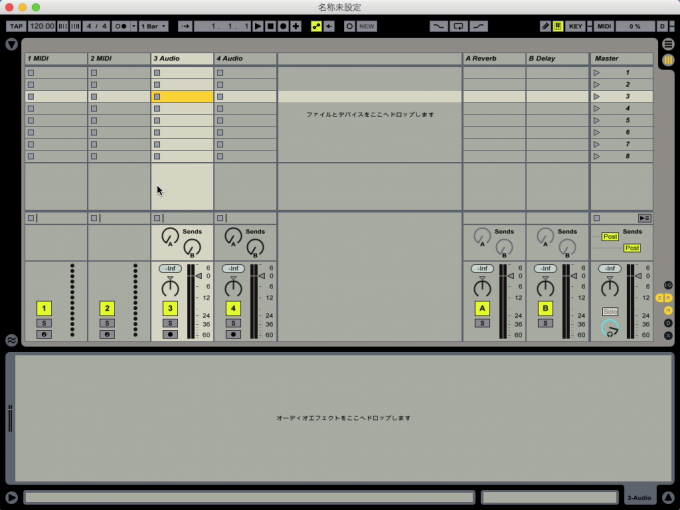680x510 pixels.
Task: Click the Stop All Clips button on Master
Action: pos(645,217)
